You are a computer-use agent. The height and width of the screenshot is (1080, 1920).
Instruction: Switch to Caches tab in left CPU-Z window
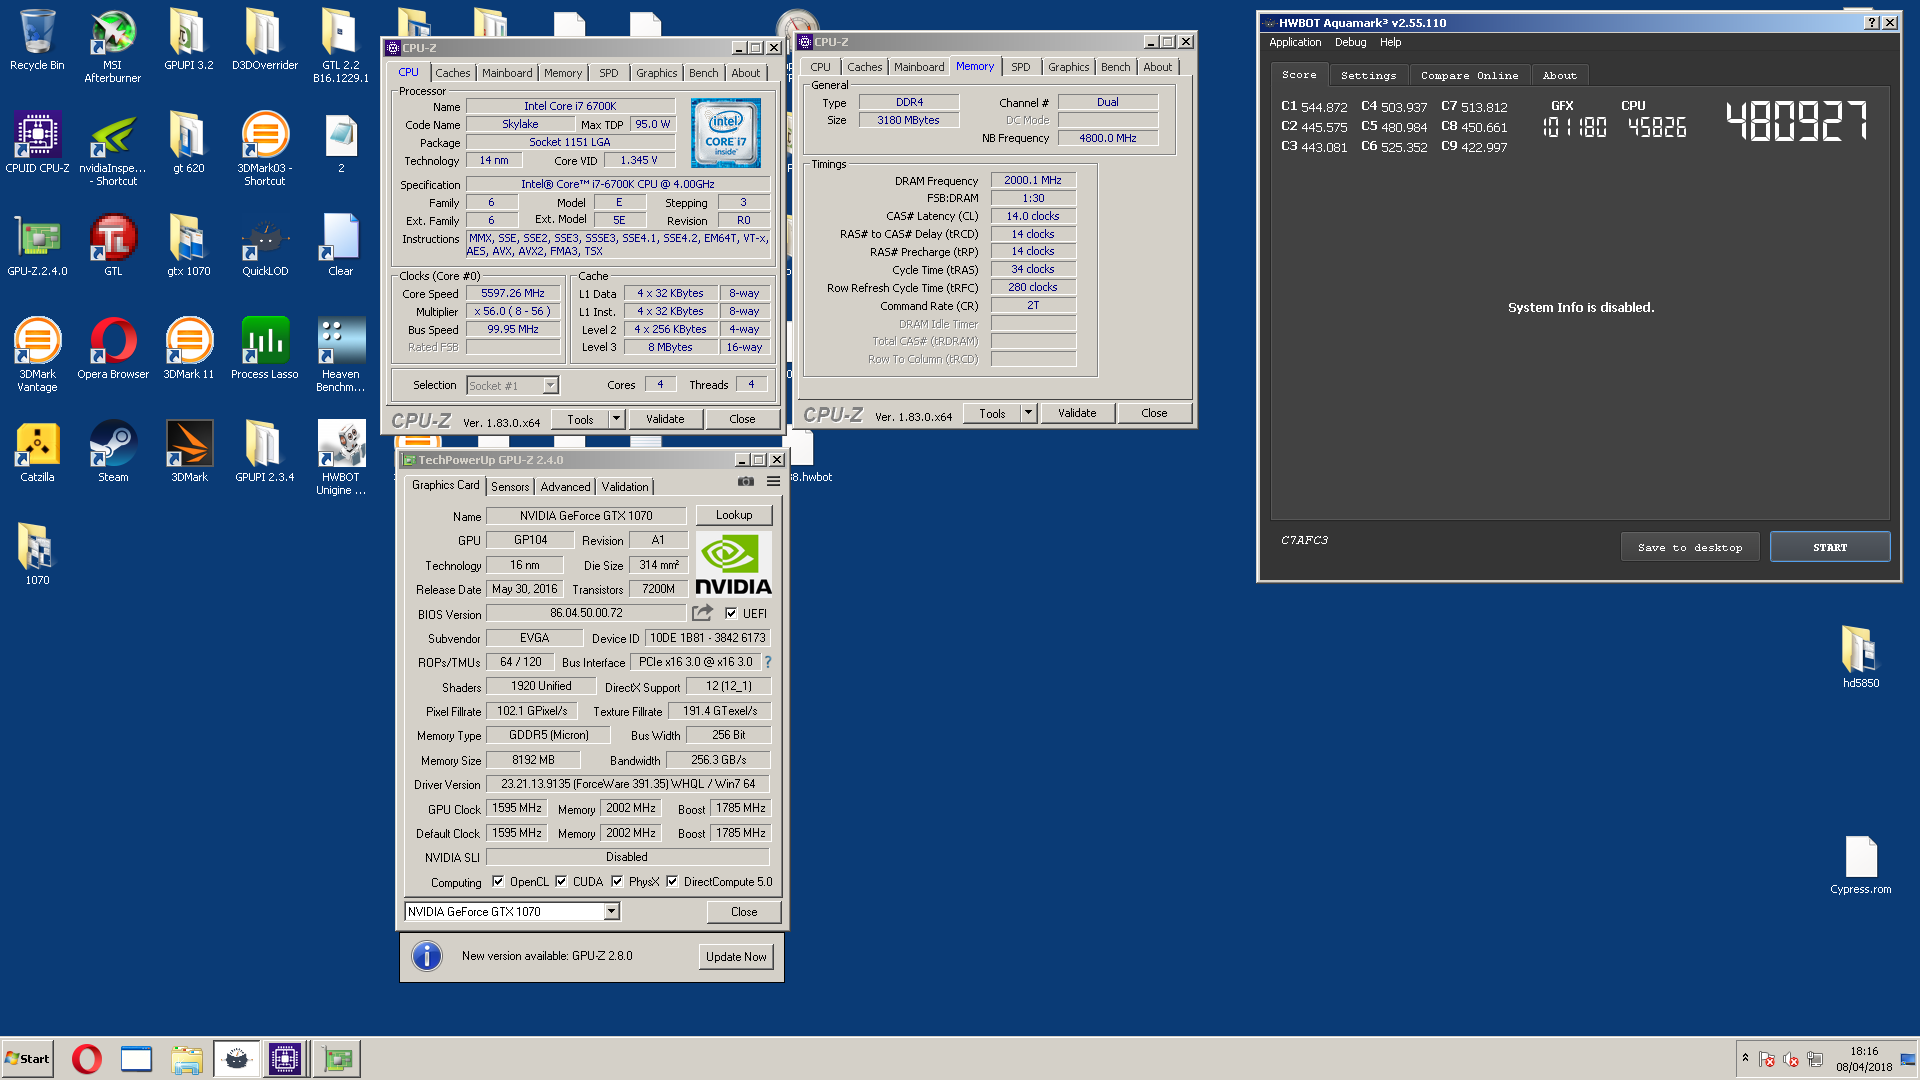452,73
